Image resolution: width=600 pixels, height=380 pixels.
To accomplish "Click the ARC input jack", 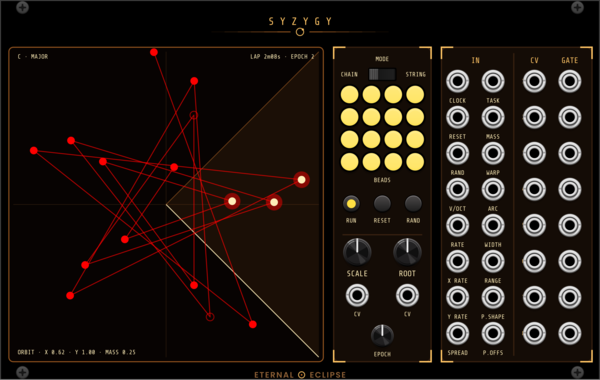I will [x=493, y=189].
